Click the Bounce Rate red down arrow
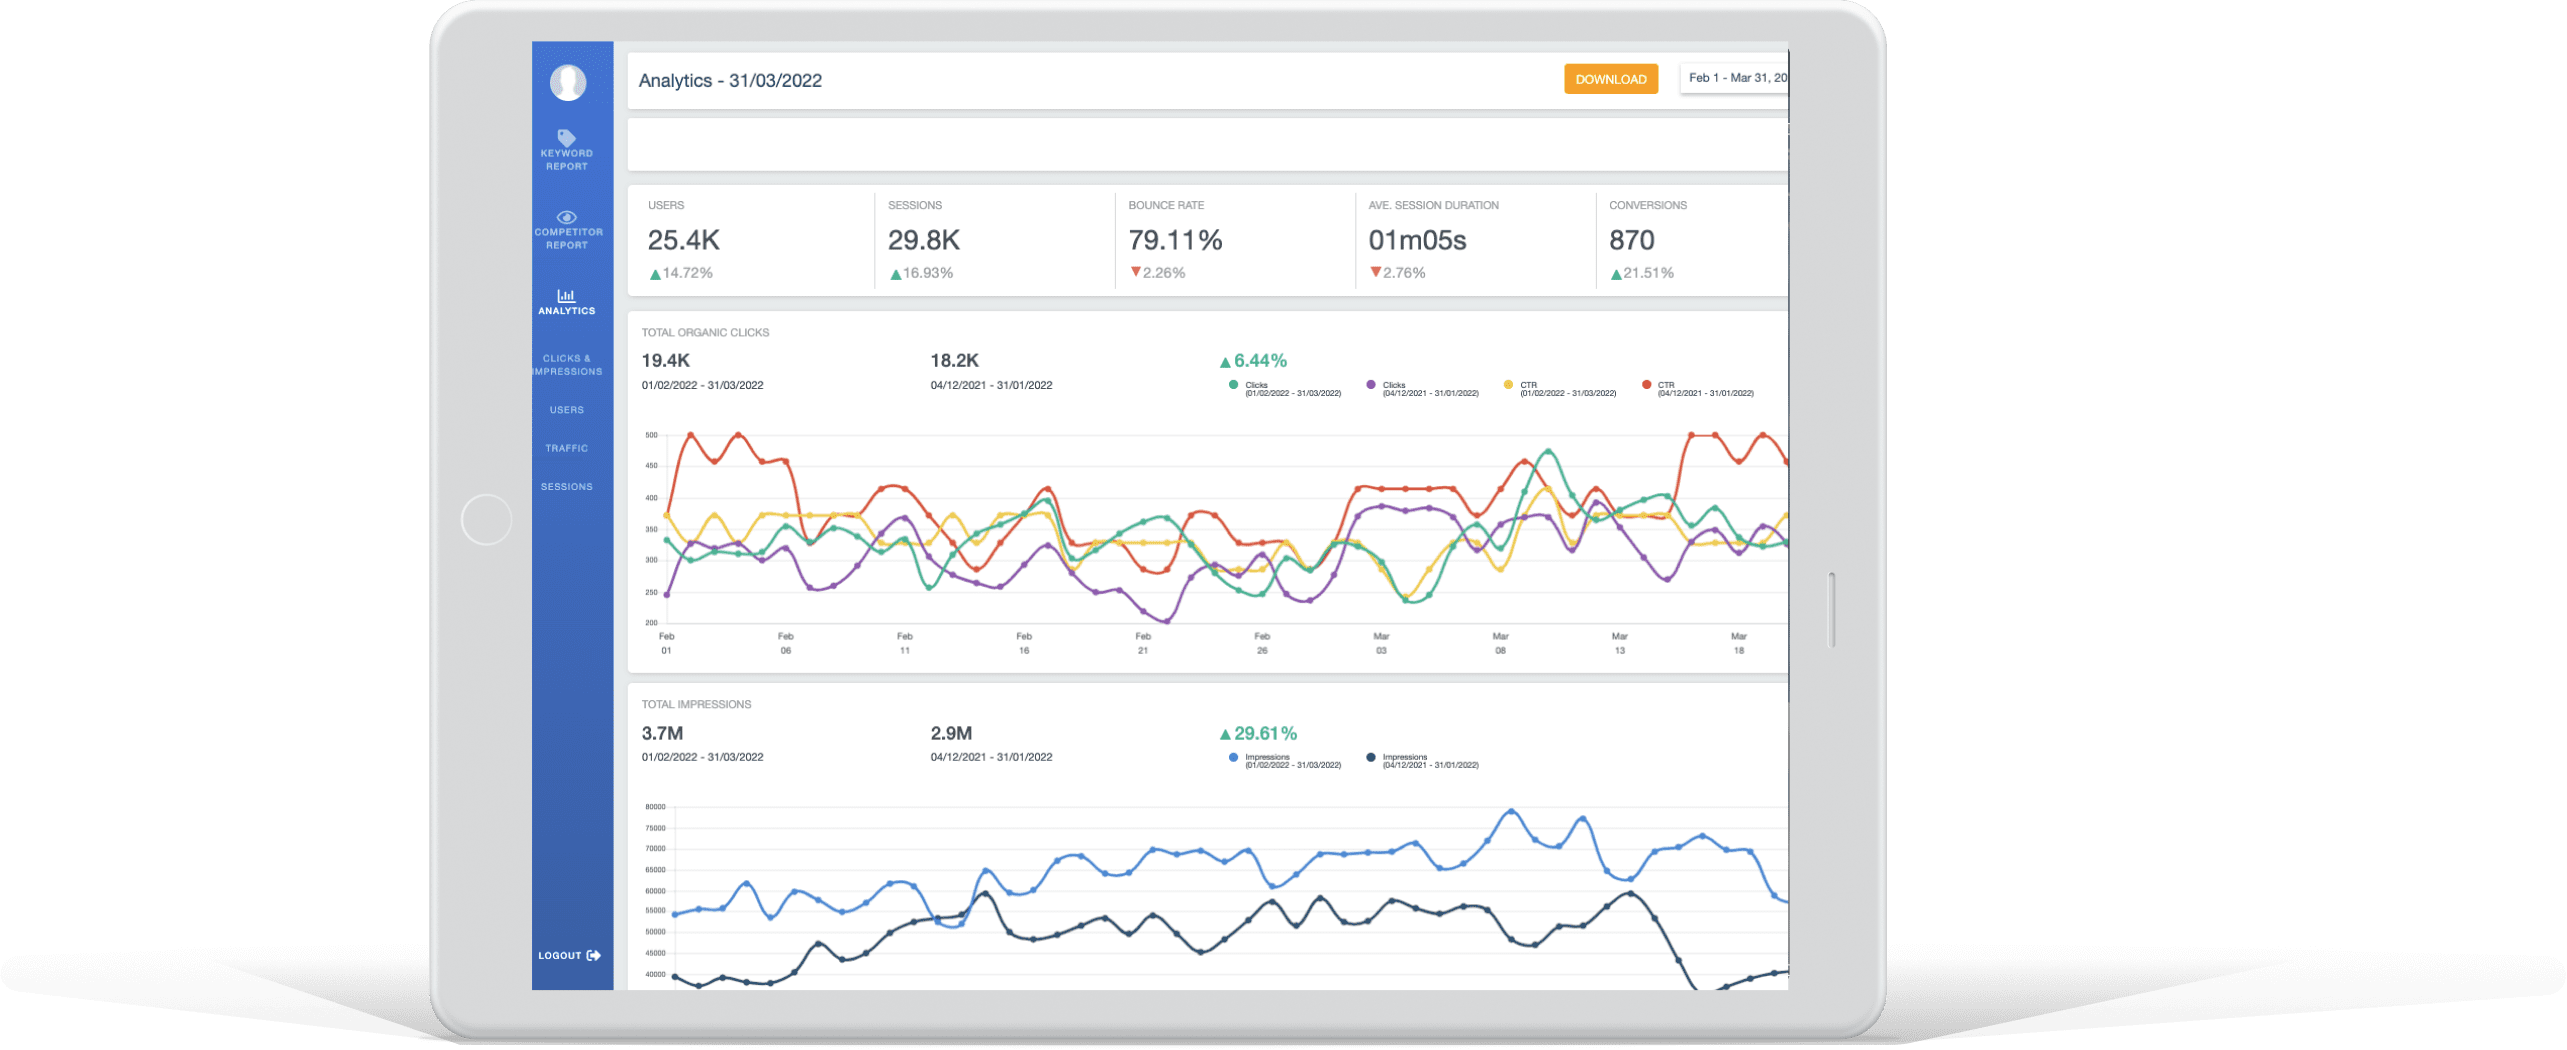Viewport: 2567px width, 1050px height. pyautogui.click(x=1135, y=272)
